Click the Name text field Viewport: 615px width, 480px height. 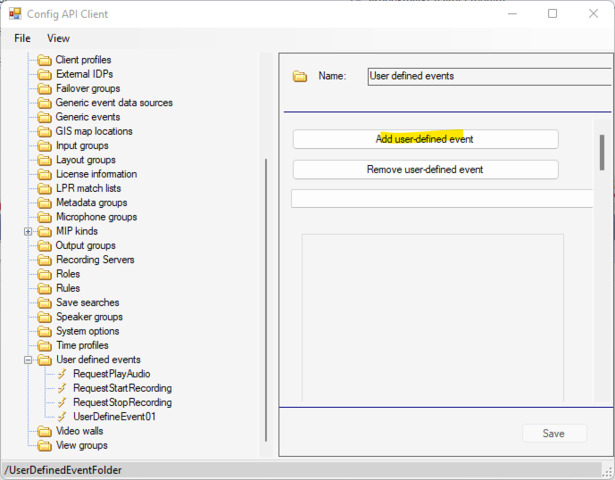coord(486,76)
